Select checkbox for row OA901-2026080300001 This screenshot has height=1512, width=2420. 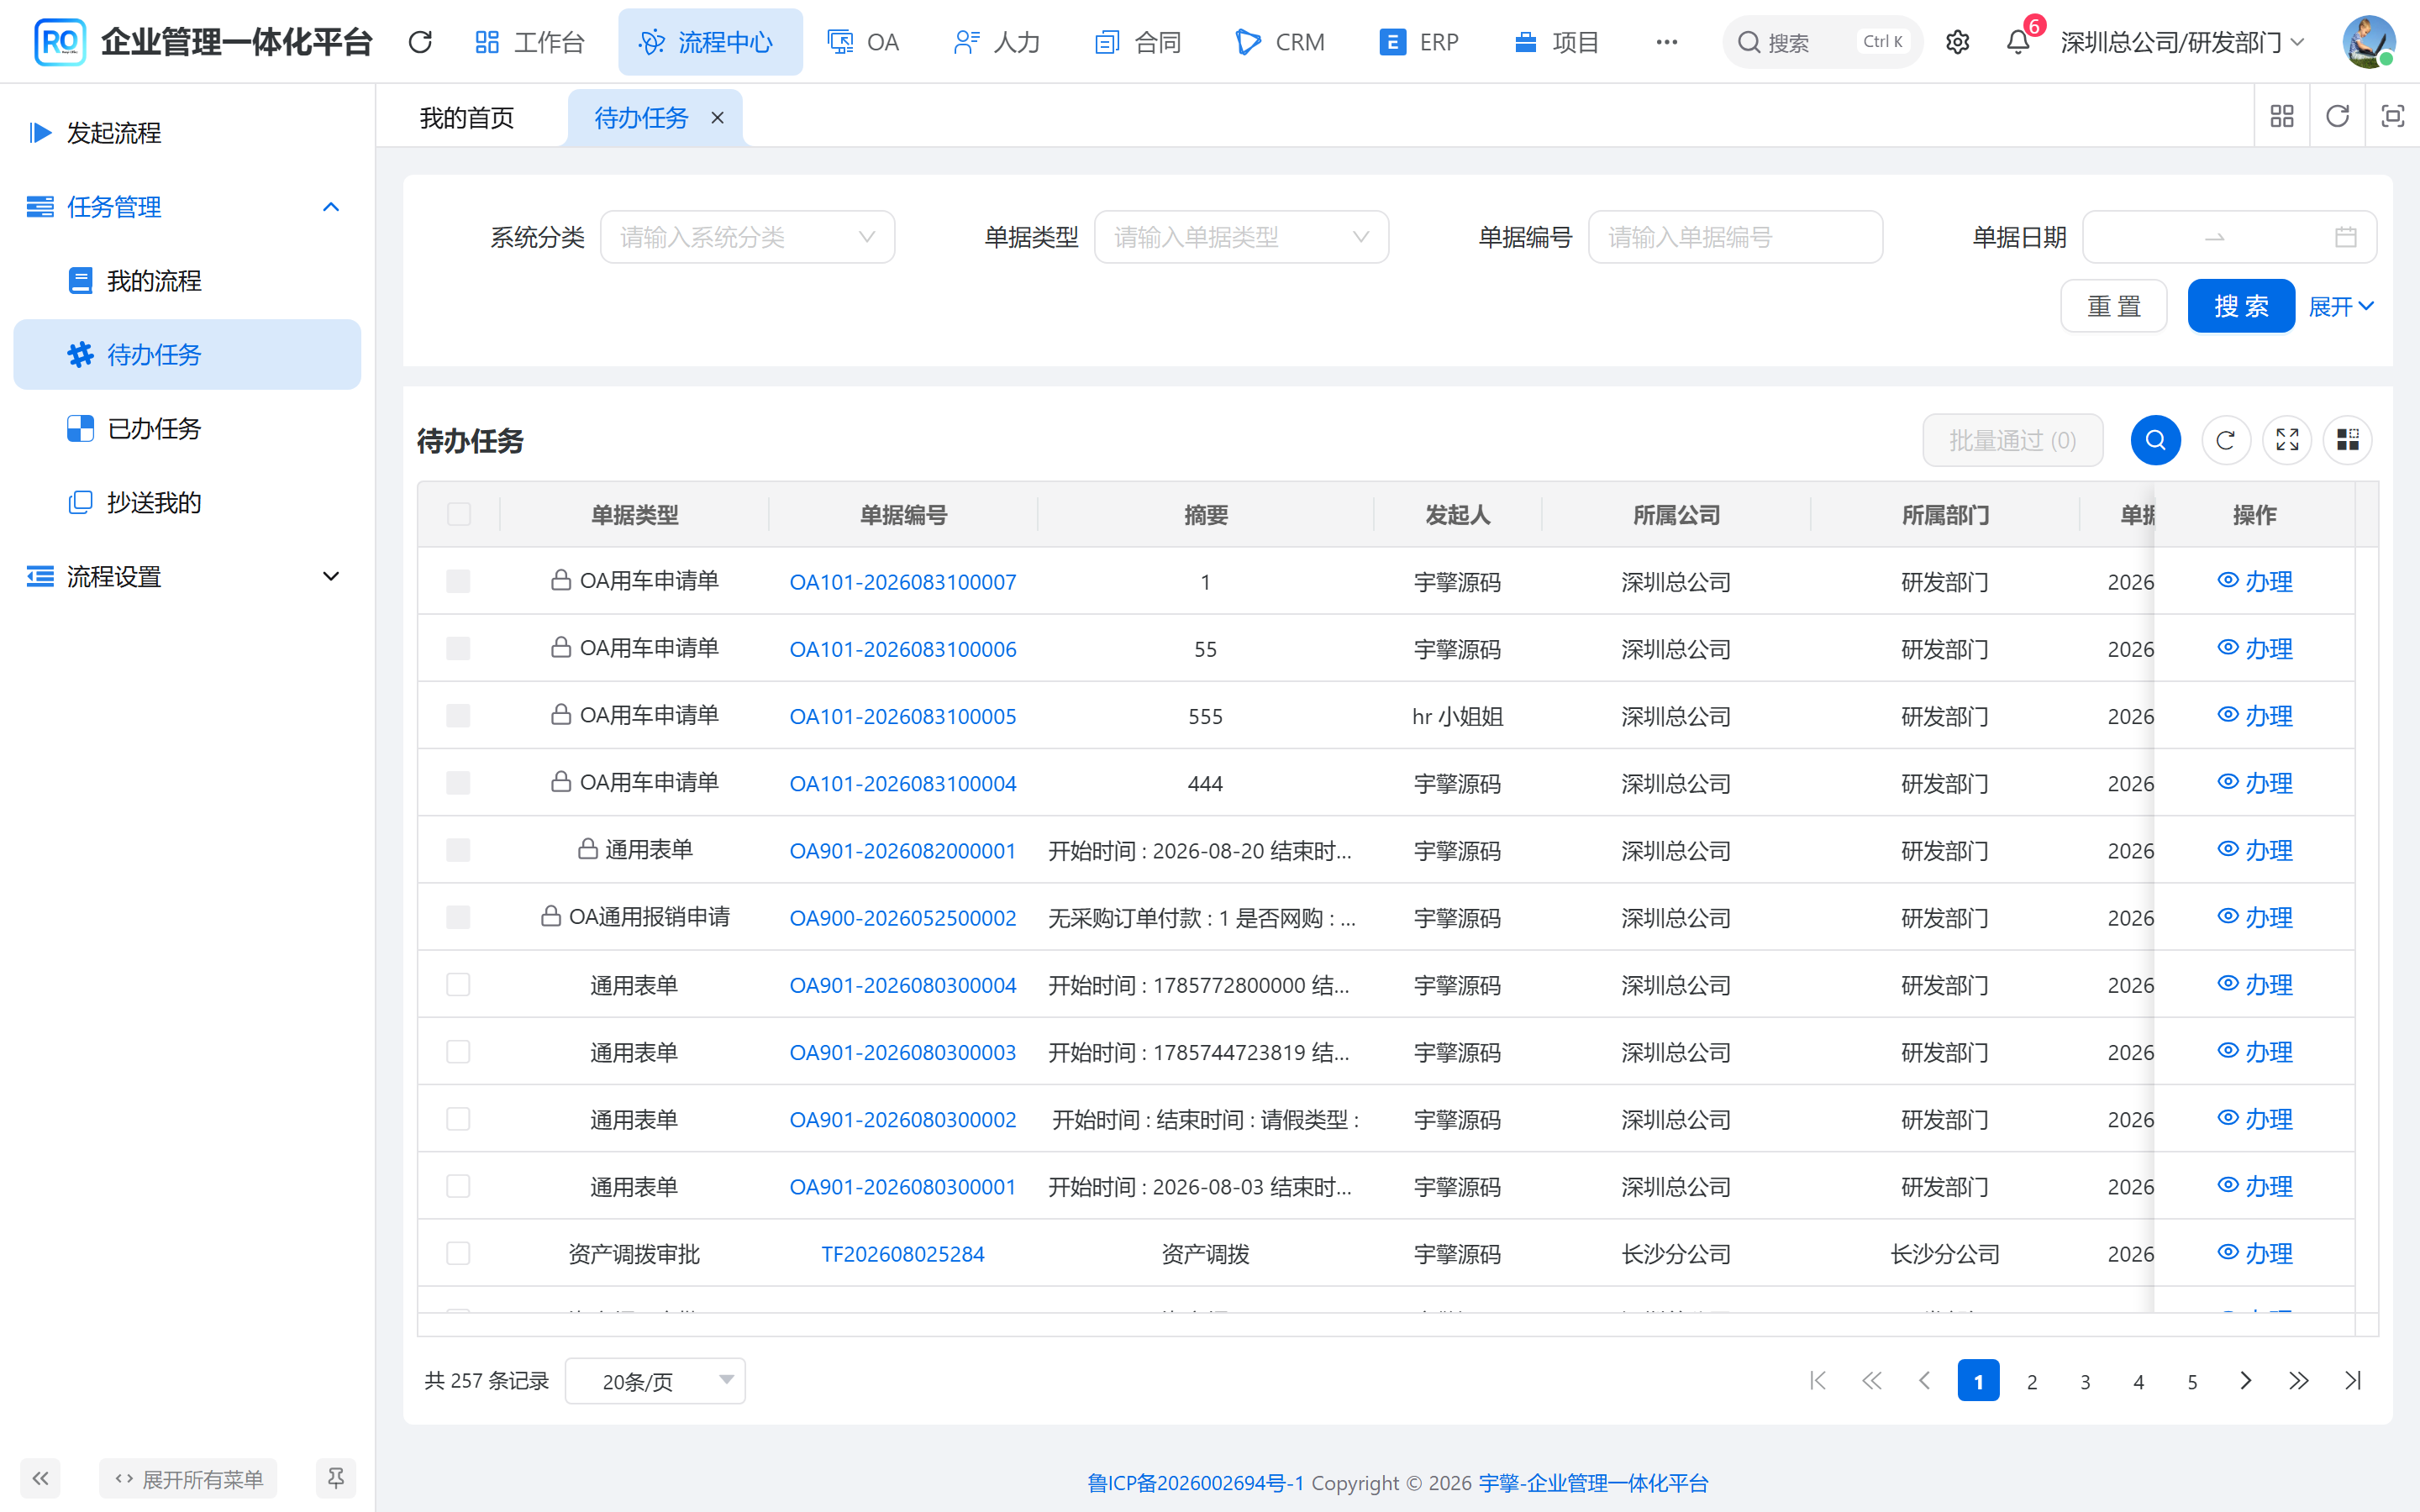pyautogui.click(x=458, y=1186)
